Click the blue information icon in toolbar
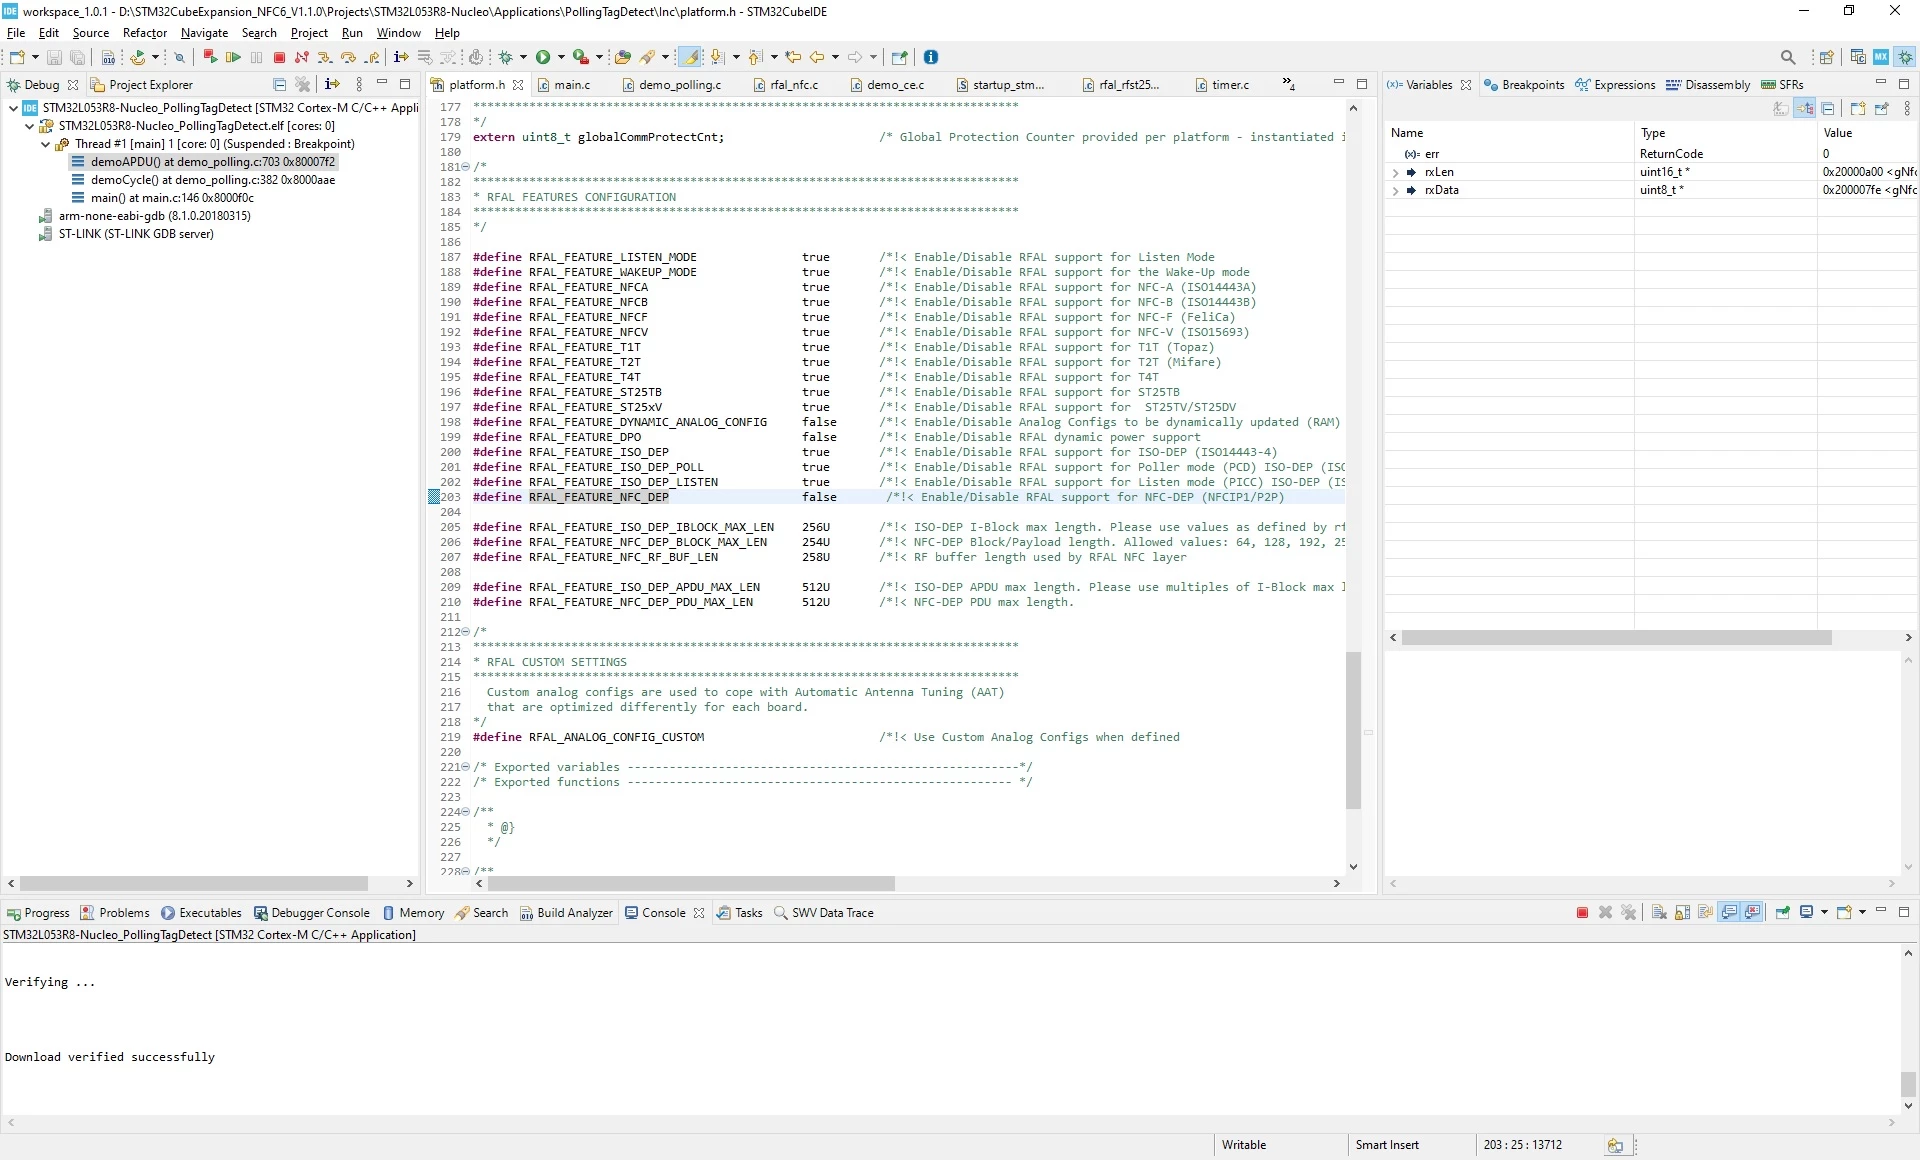Screen dimensions: 1920x1160 [x=931, y=57]
